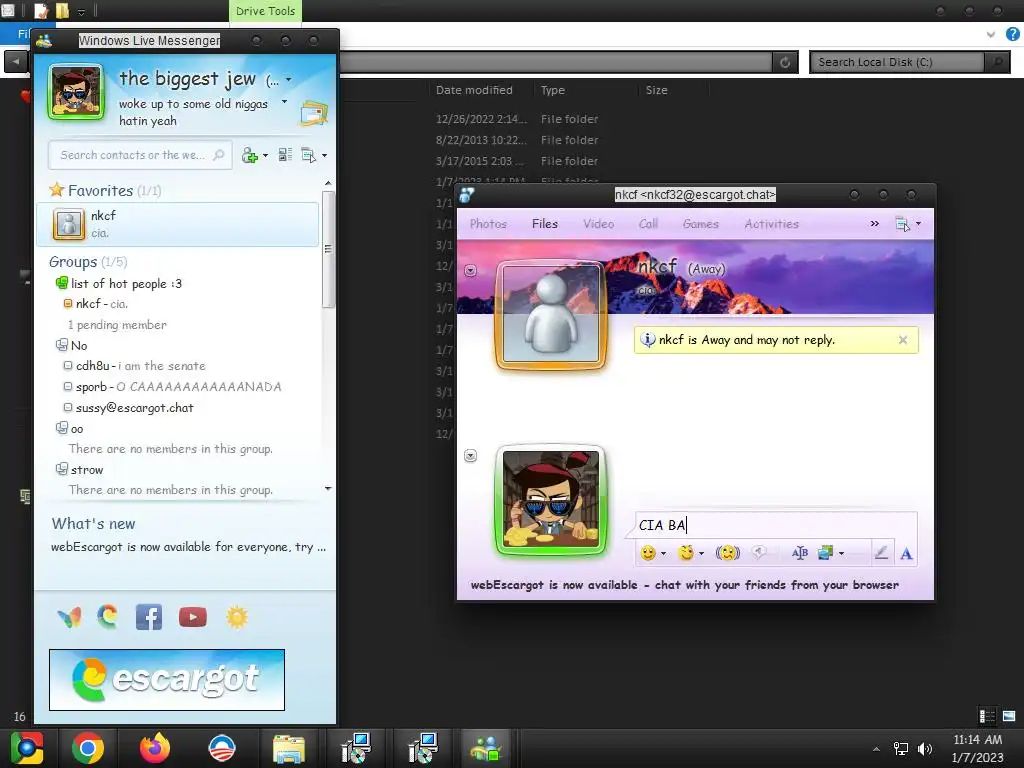1024x768 pixels.
Task: Send a nudge with the shaking face icon
Action: pos(728,553)
